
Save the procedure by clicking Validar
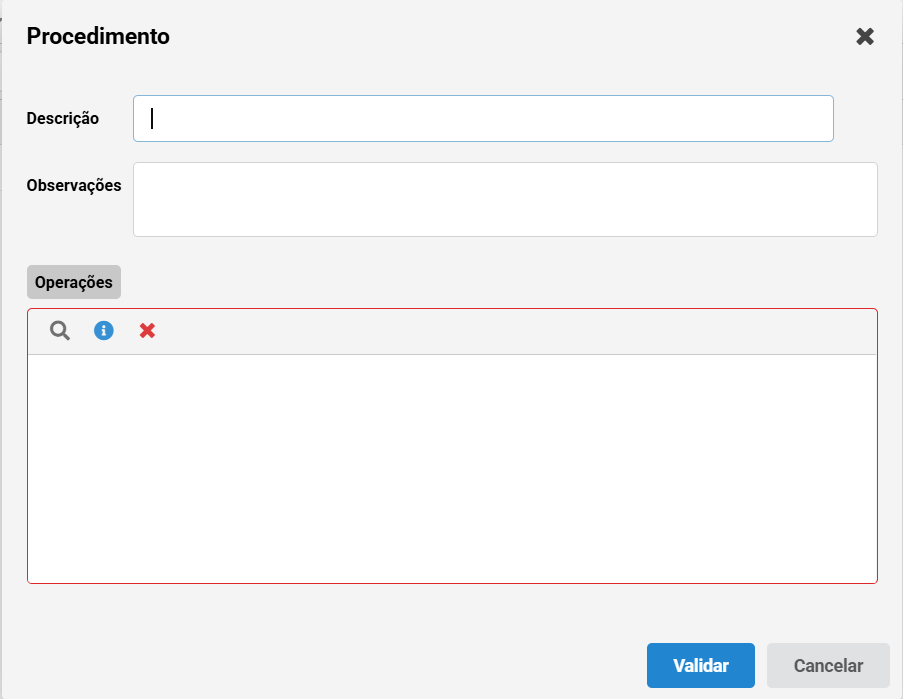point(701,666)
